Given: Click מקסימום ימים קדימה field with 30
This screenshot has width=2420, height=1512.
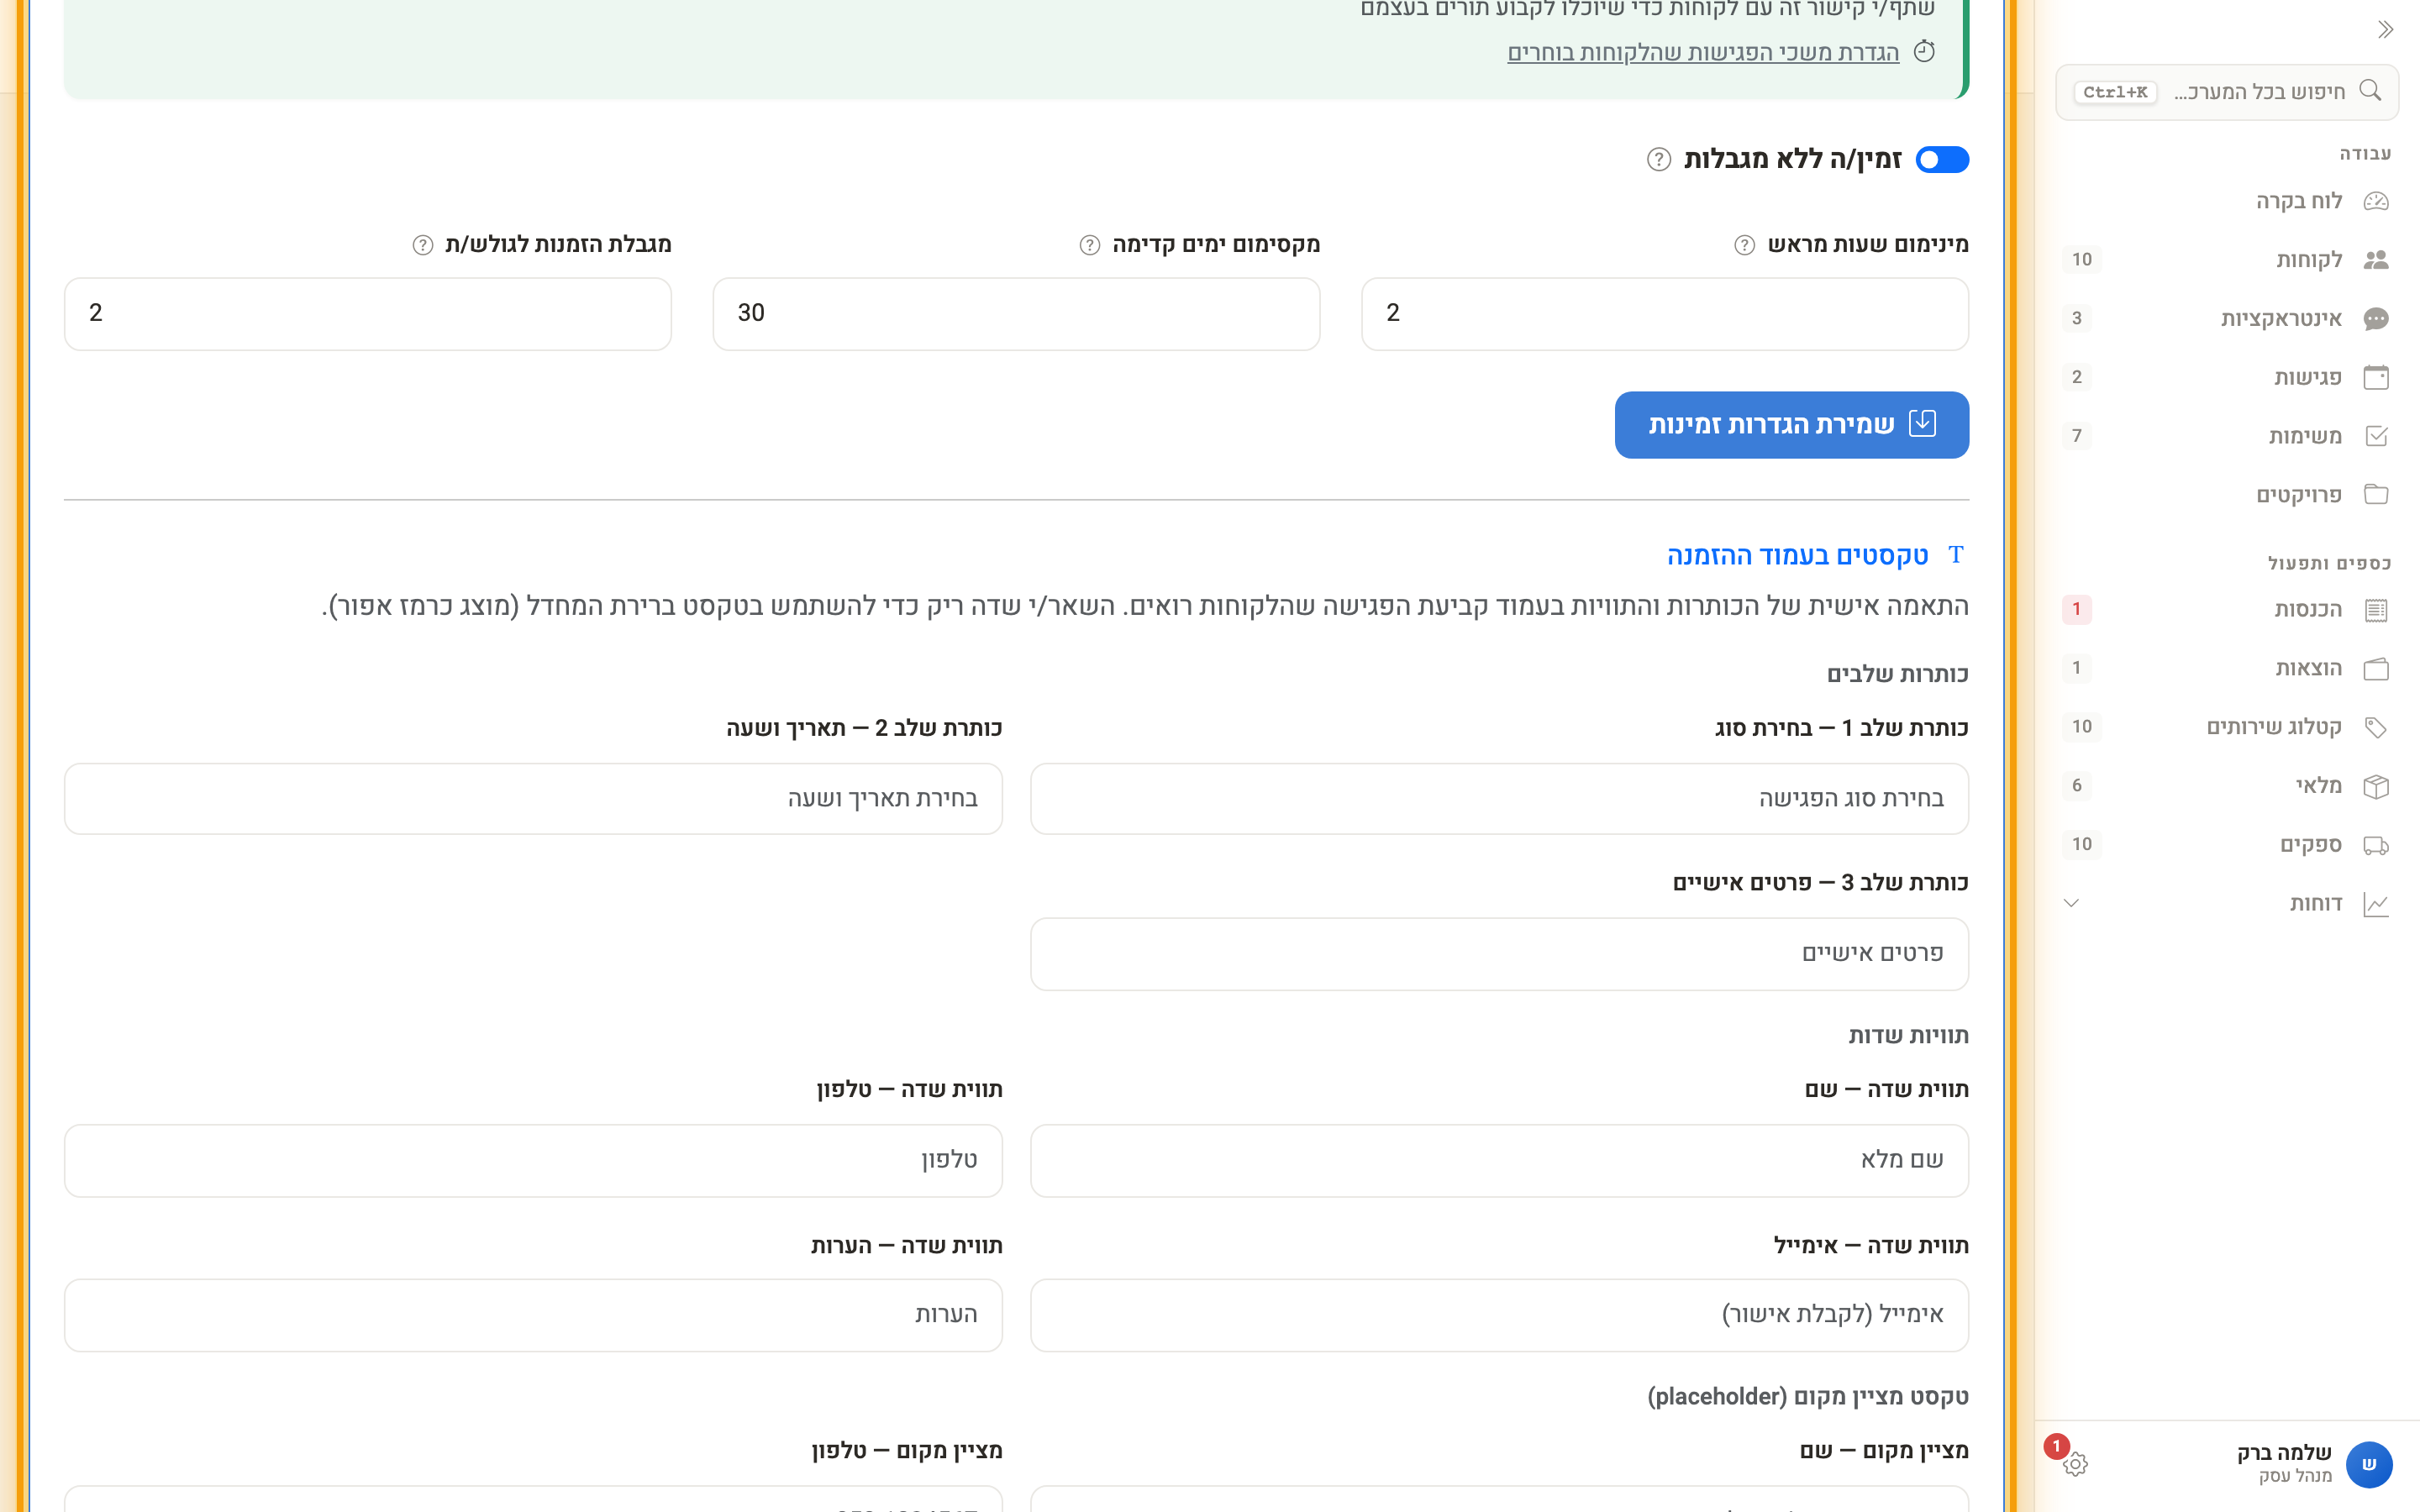Looking at the screenshot, I should coord(1016,314).
